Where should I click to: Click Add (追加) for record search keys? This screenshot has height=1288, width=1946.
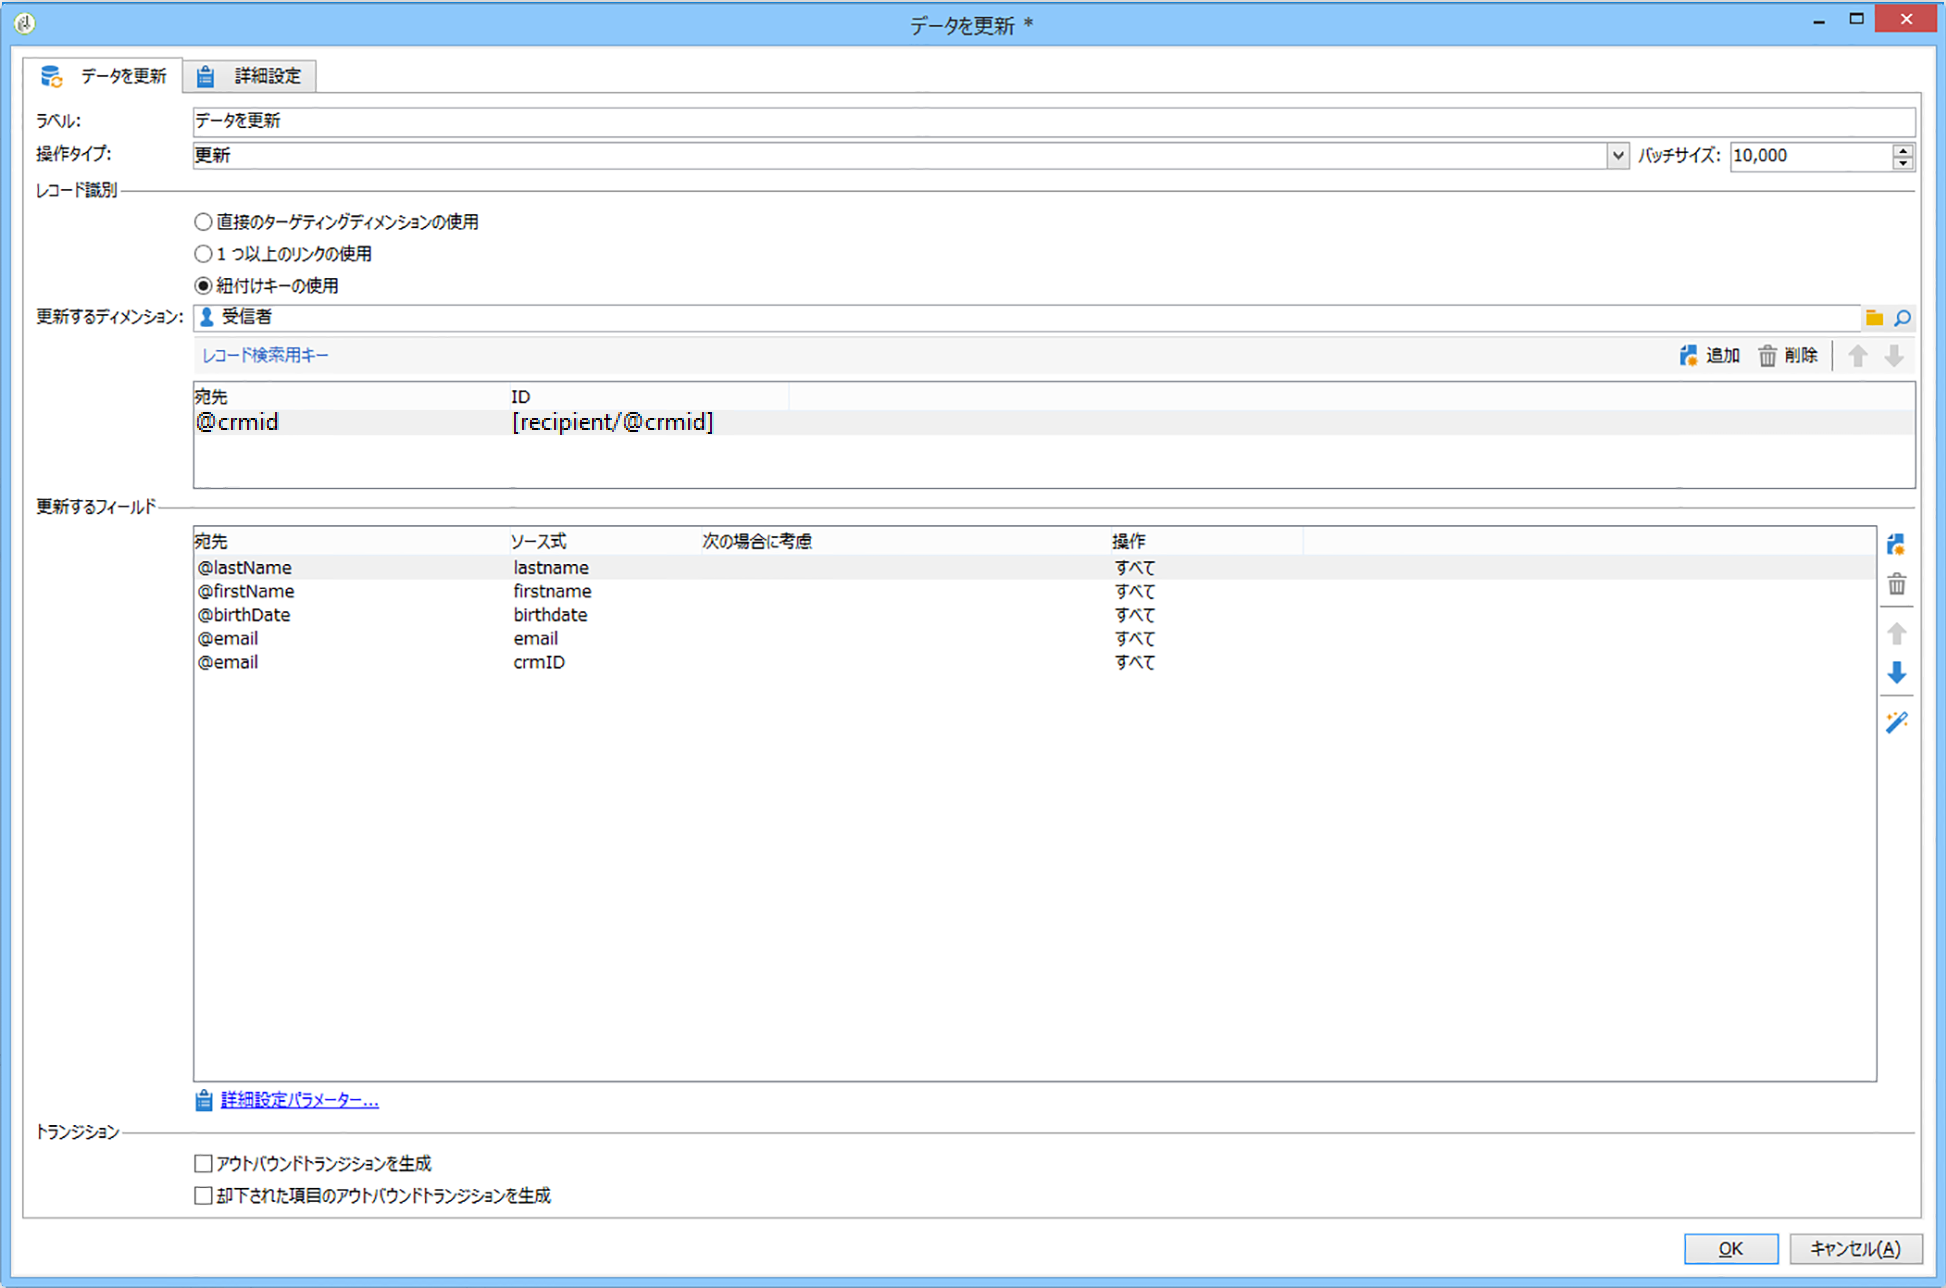tap(1710, 356)
